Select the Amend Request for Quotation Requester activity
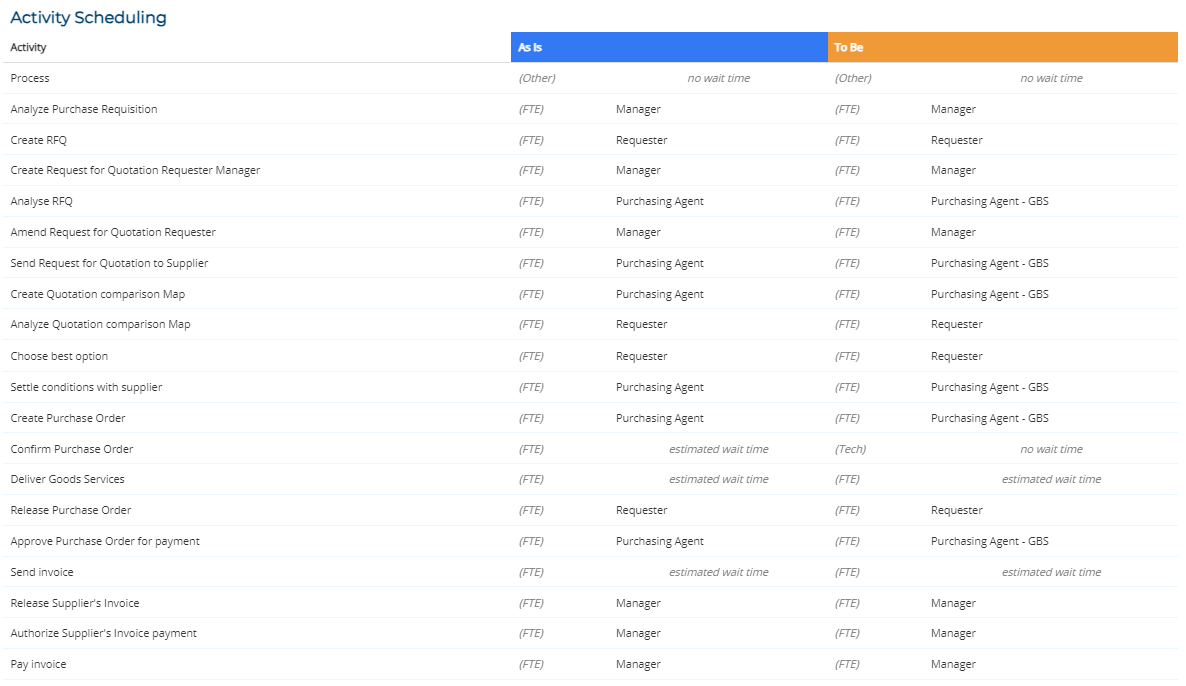The image size is (1186, 686). [113, 232]
